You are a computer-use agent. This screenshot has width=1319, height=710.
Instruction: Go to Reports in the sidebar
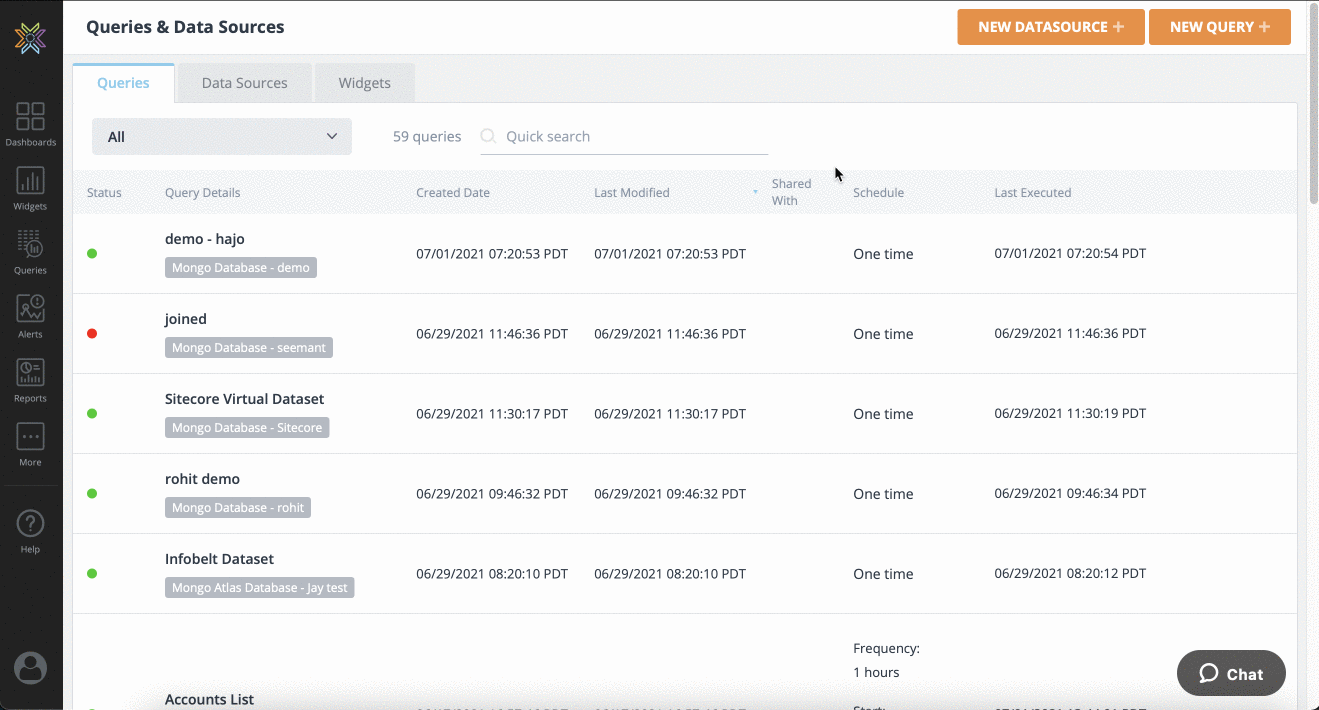coord(30,380)
